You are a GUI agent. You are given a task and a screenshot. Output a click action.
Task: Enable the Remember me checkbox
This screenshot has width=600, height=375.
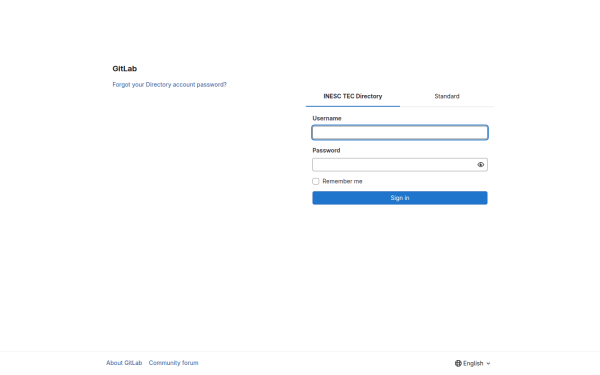click(x=316, y=181)
